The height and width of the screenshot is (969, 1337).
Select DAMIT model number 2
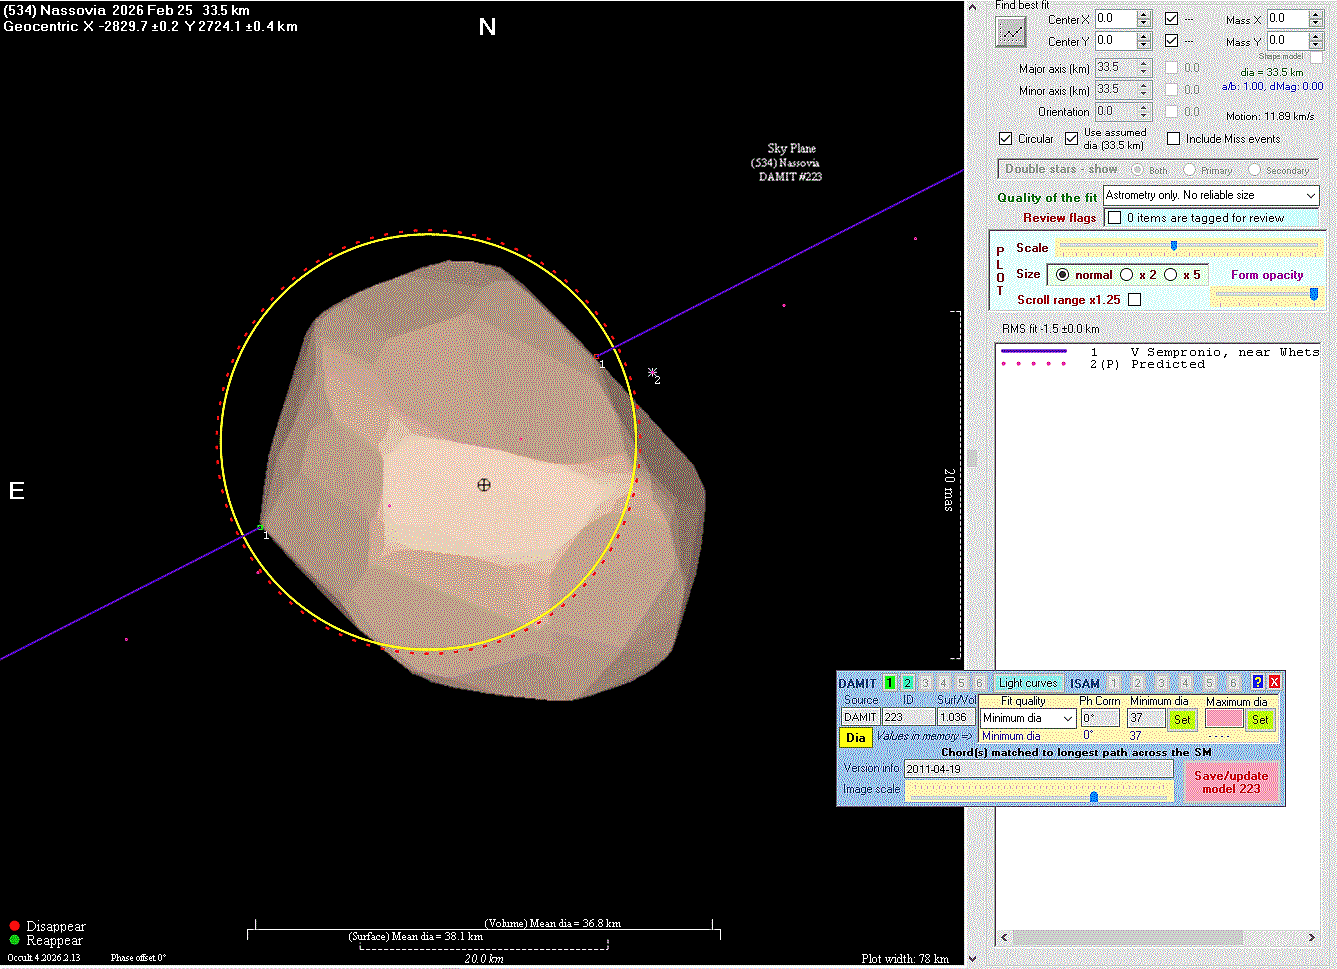coord(907,683)
